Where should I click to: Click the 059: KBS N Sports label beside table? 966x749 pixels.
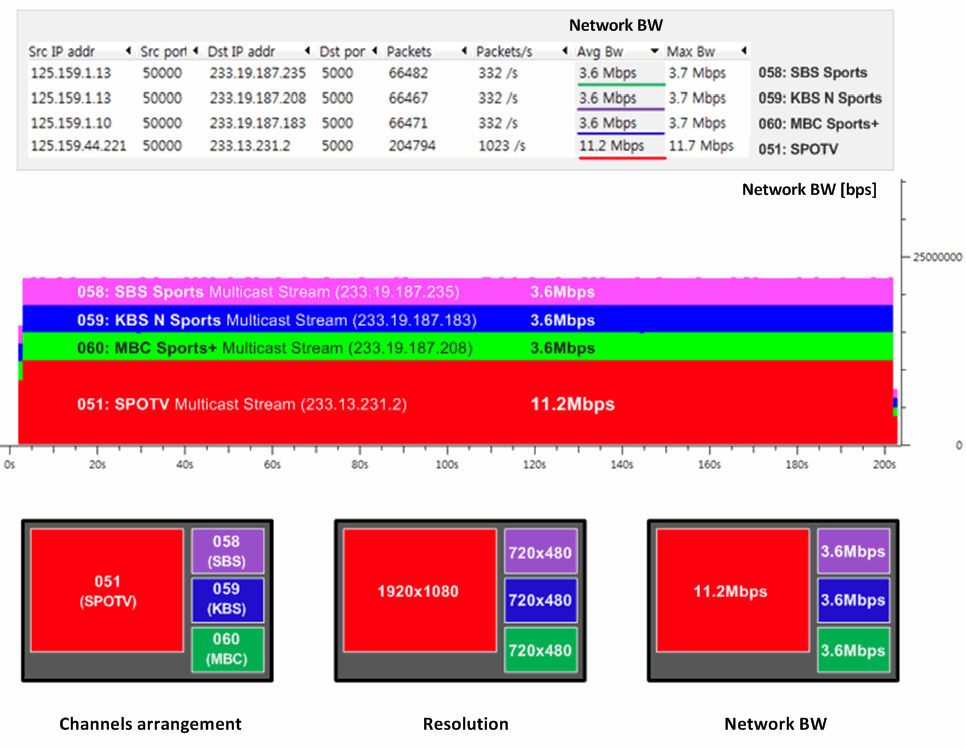coord(820,98)
